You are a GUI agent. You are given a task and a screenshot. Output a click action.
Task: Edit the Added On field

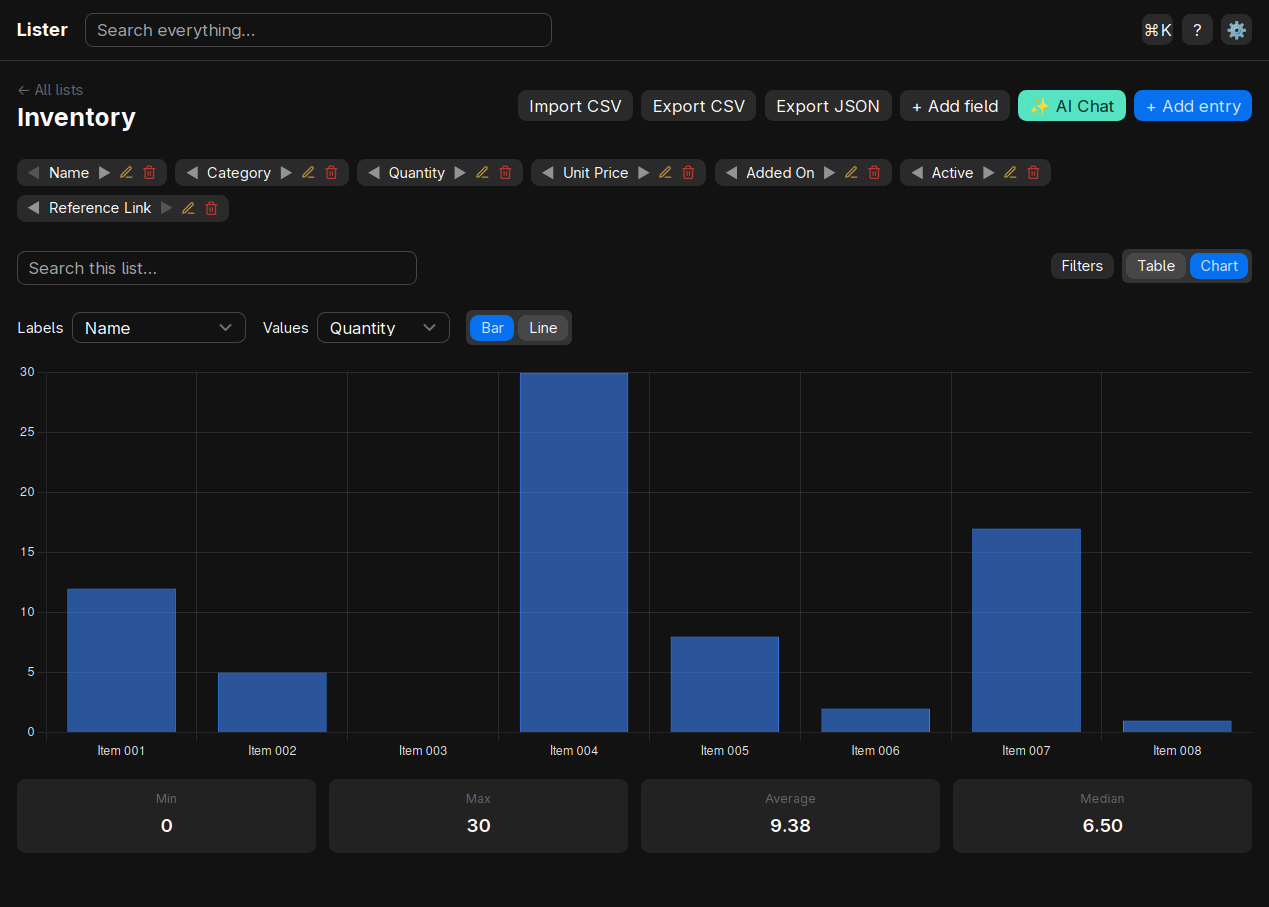coord(851,173)
